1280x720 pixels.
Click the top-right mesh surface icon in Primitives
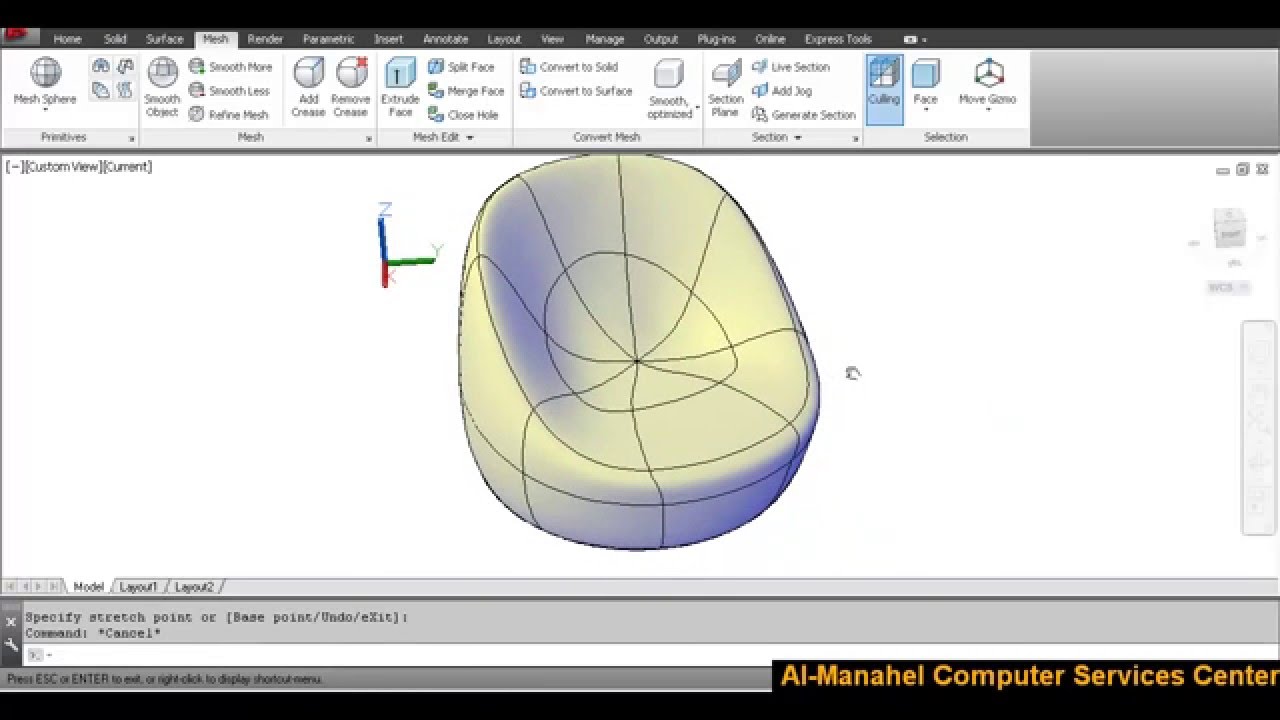[125, 67]
